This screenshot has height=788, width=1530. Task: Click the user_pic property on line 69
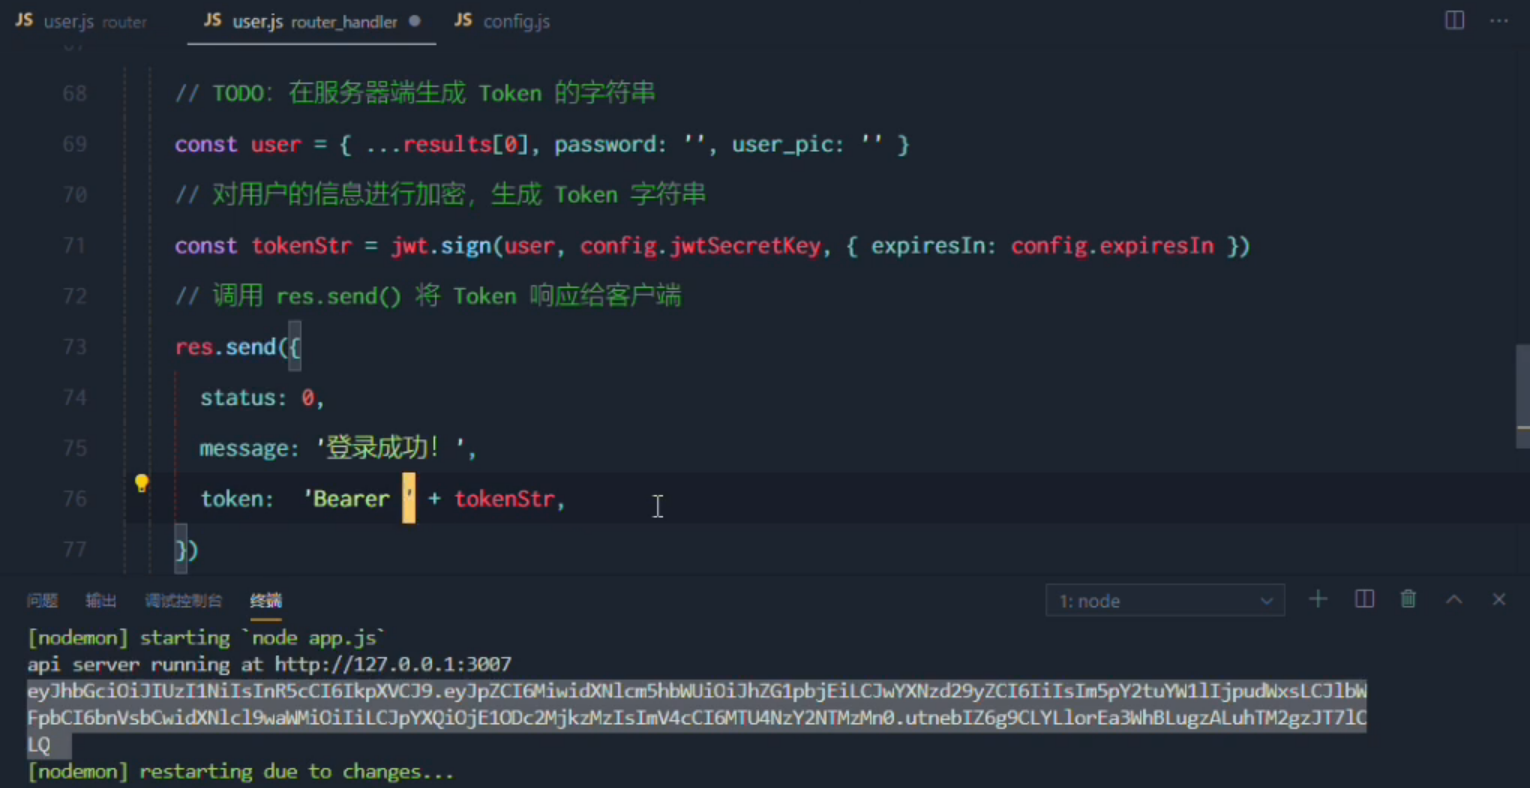coord(788,145)
